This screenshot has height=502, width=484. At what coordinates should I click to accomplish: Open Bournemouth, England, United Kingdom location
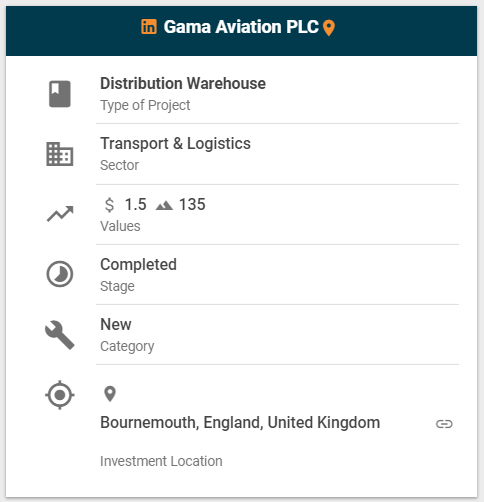[x=240, y=423]
